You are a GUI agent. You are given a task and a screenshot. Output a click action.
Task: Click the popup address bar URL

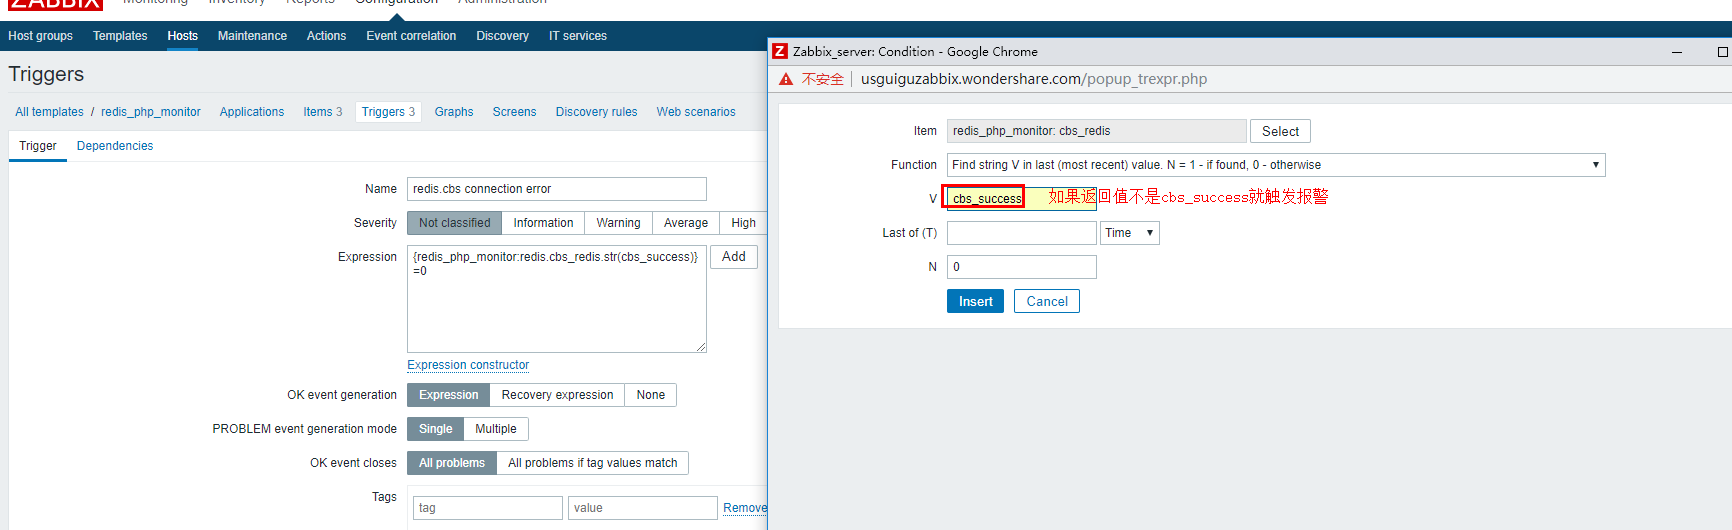click(1034, 79)
